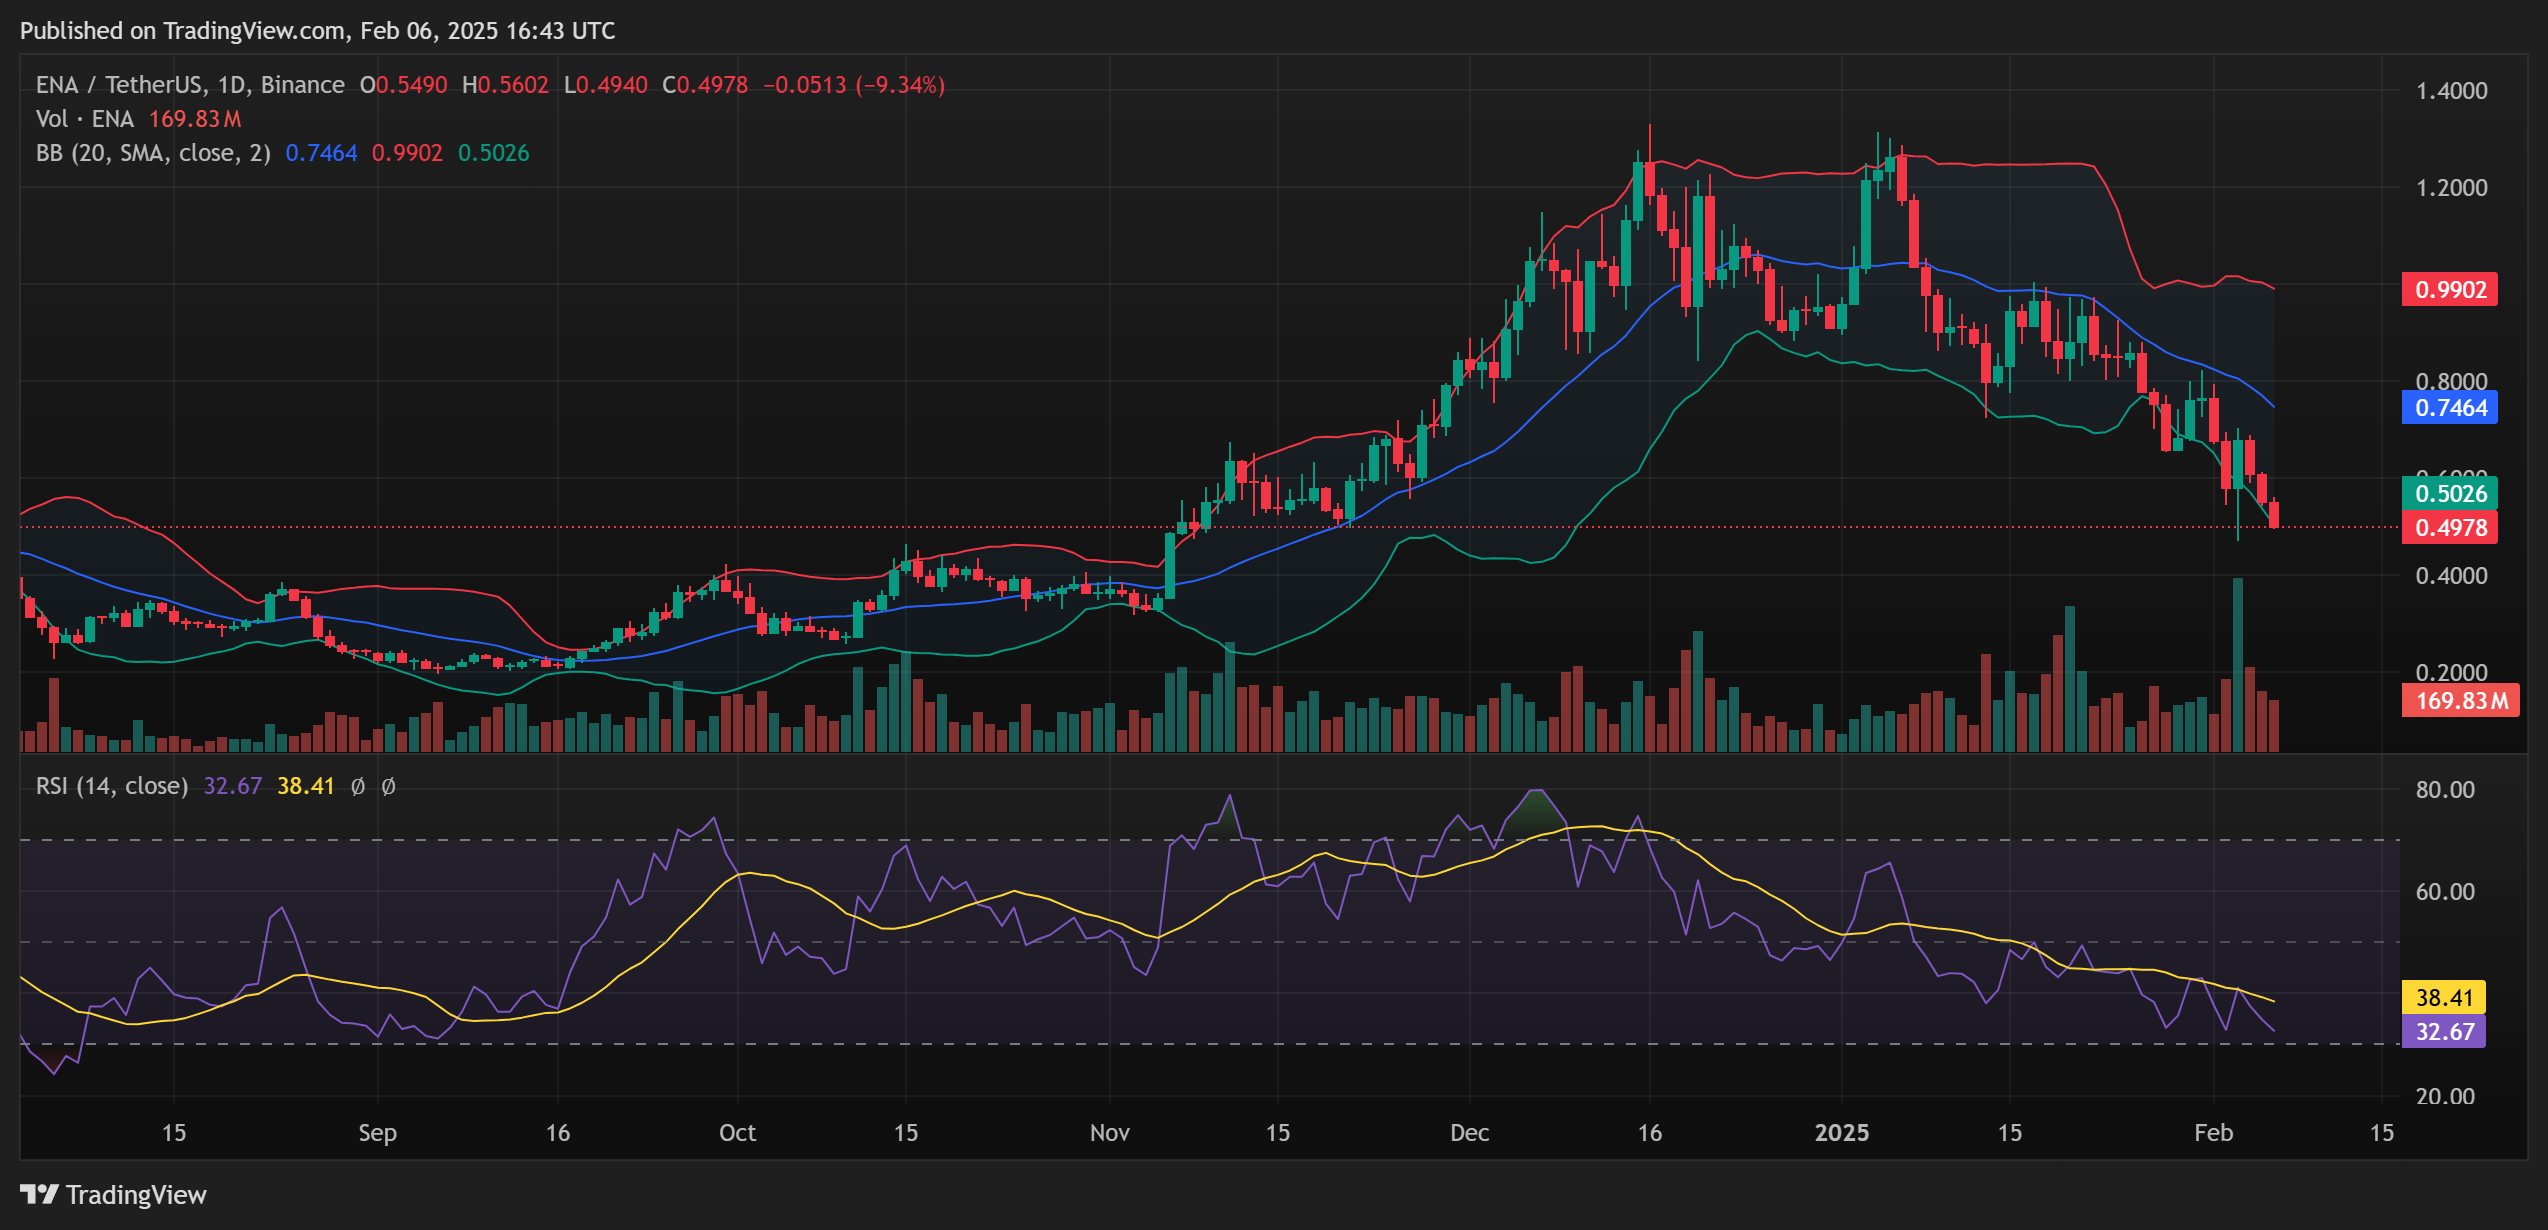This screenshot has height=1230, width=2548.
Task: Select the Dec label on the time axis
Action: [x=1469, y=1133]
